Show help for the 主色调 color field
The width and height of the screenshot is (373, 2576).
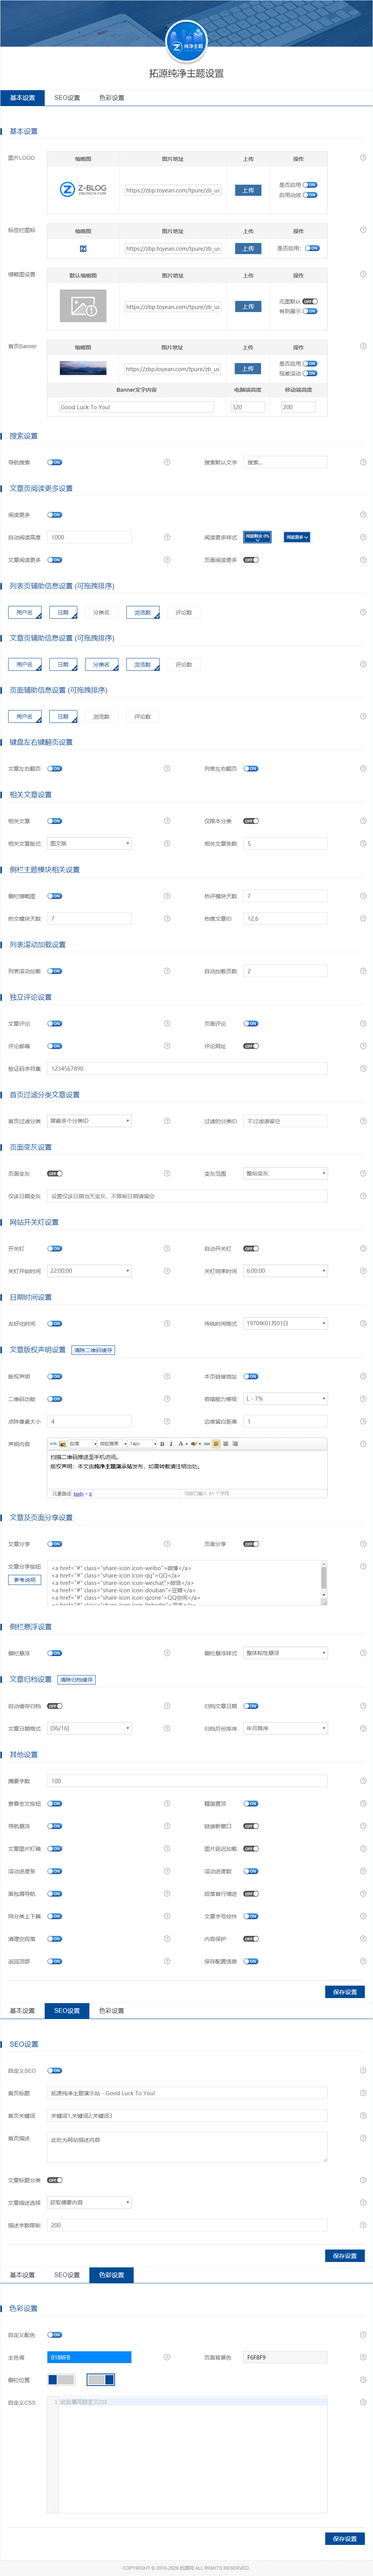tap(167, 2357)
